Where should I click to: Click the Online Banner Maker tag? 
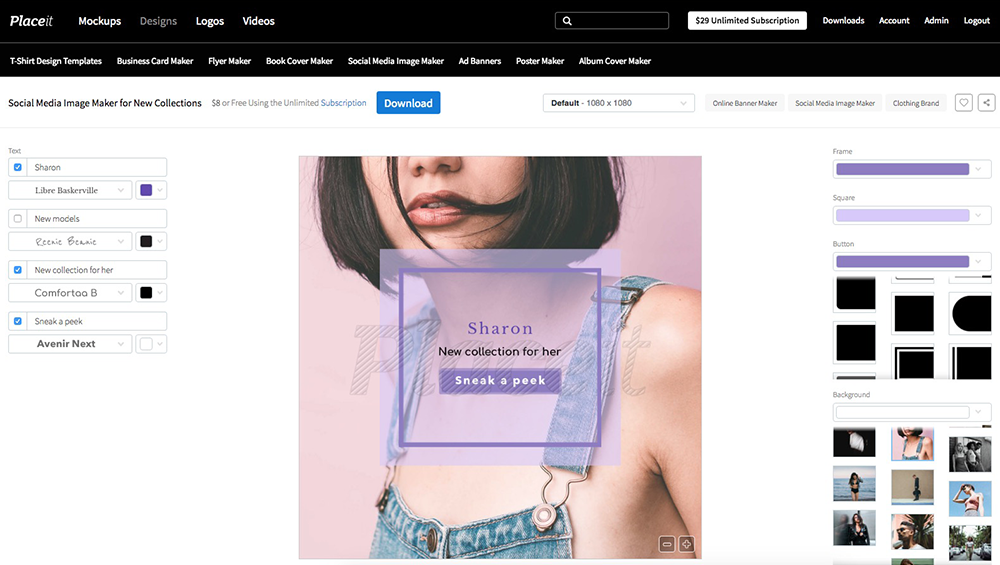tap(745, 103)
